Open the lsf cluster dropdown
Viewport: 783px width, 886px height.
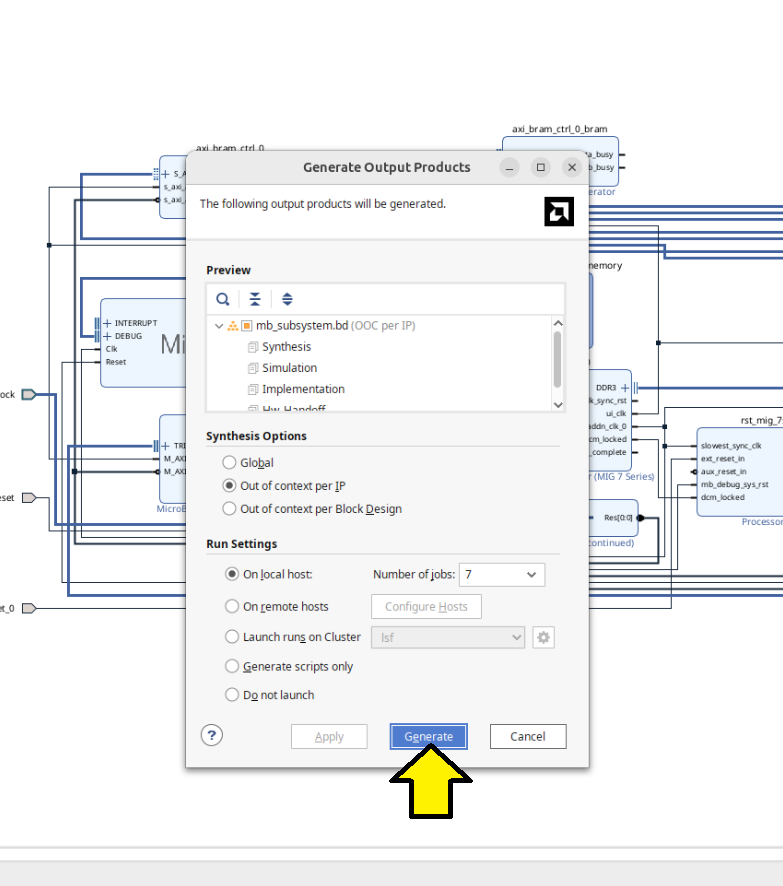pos(448,637)
